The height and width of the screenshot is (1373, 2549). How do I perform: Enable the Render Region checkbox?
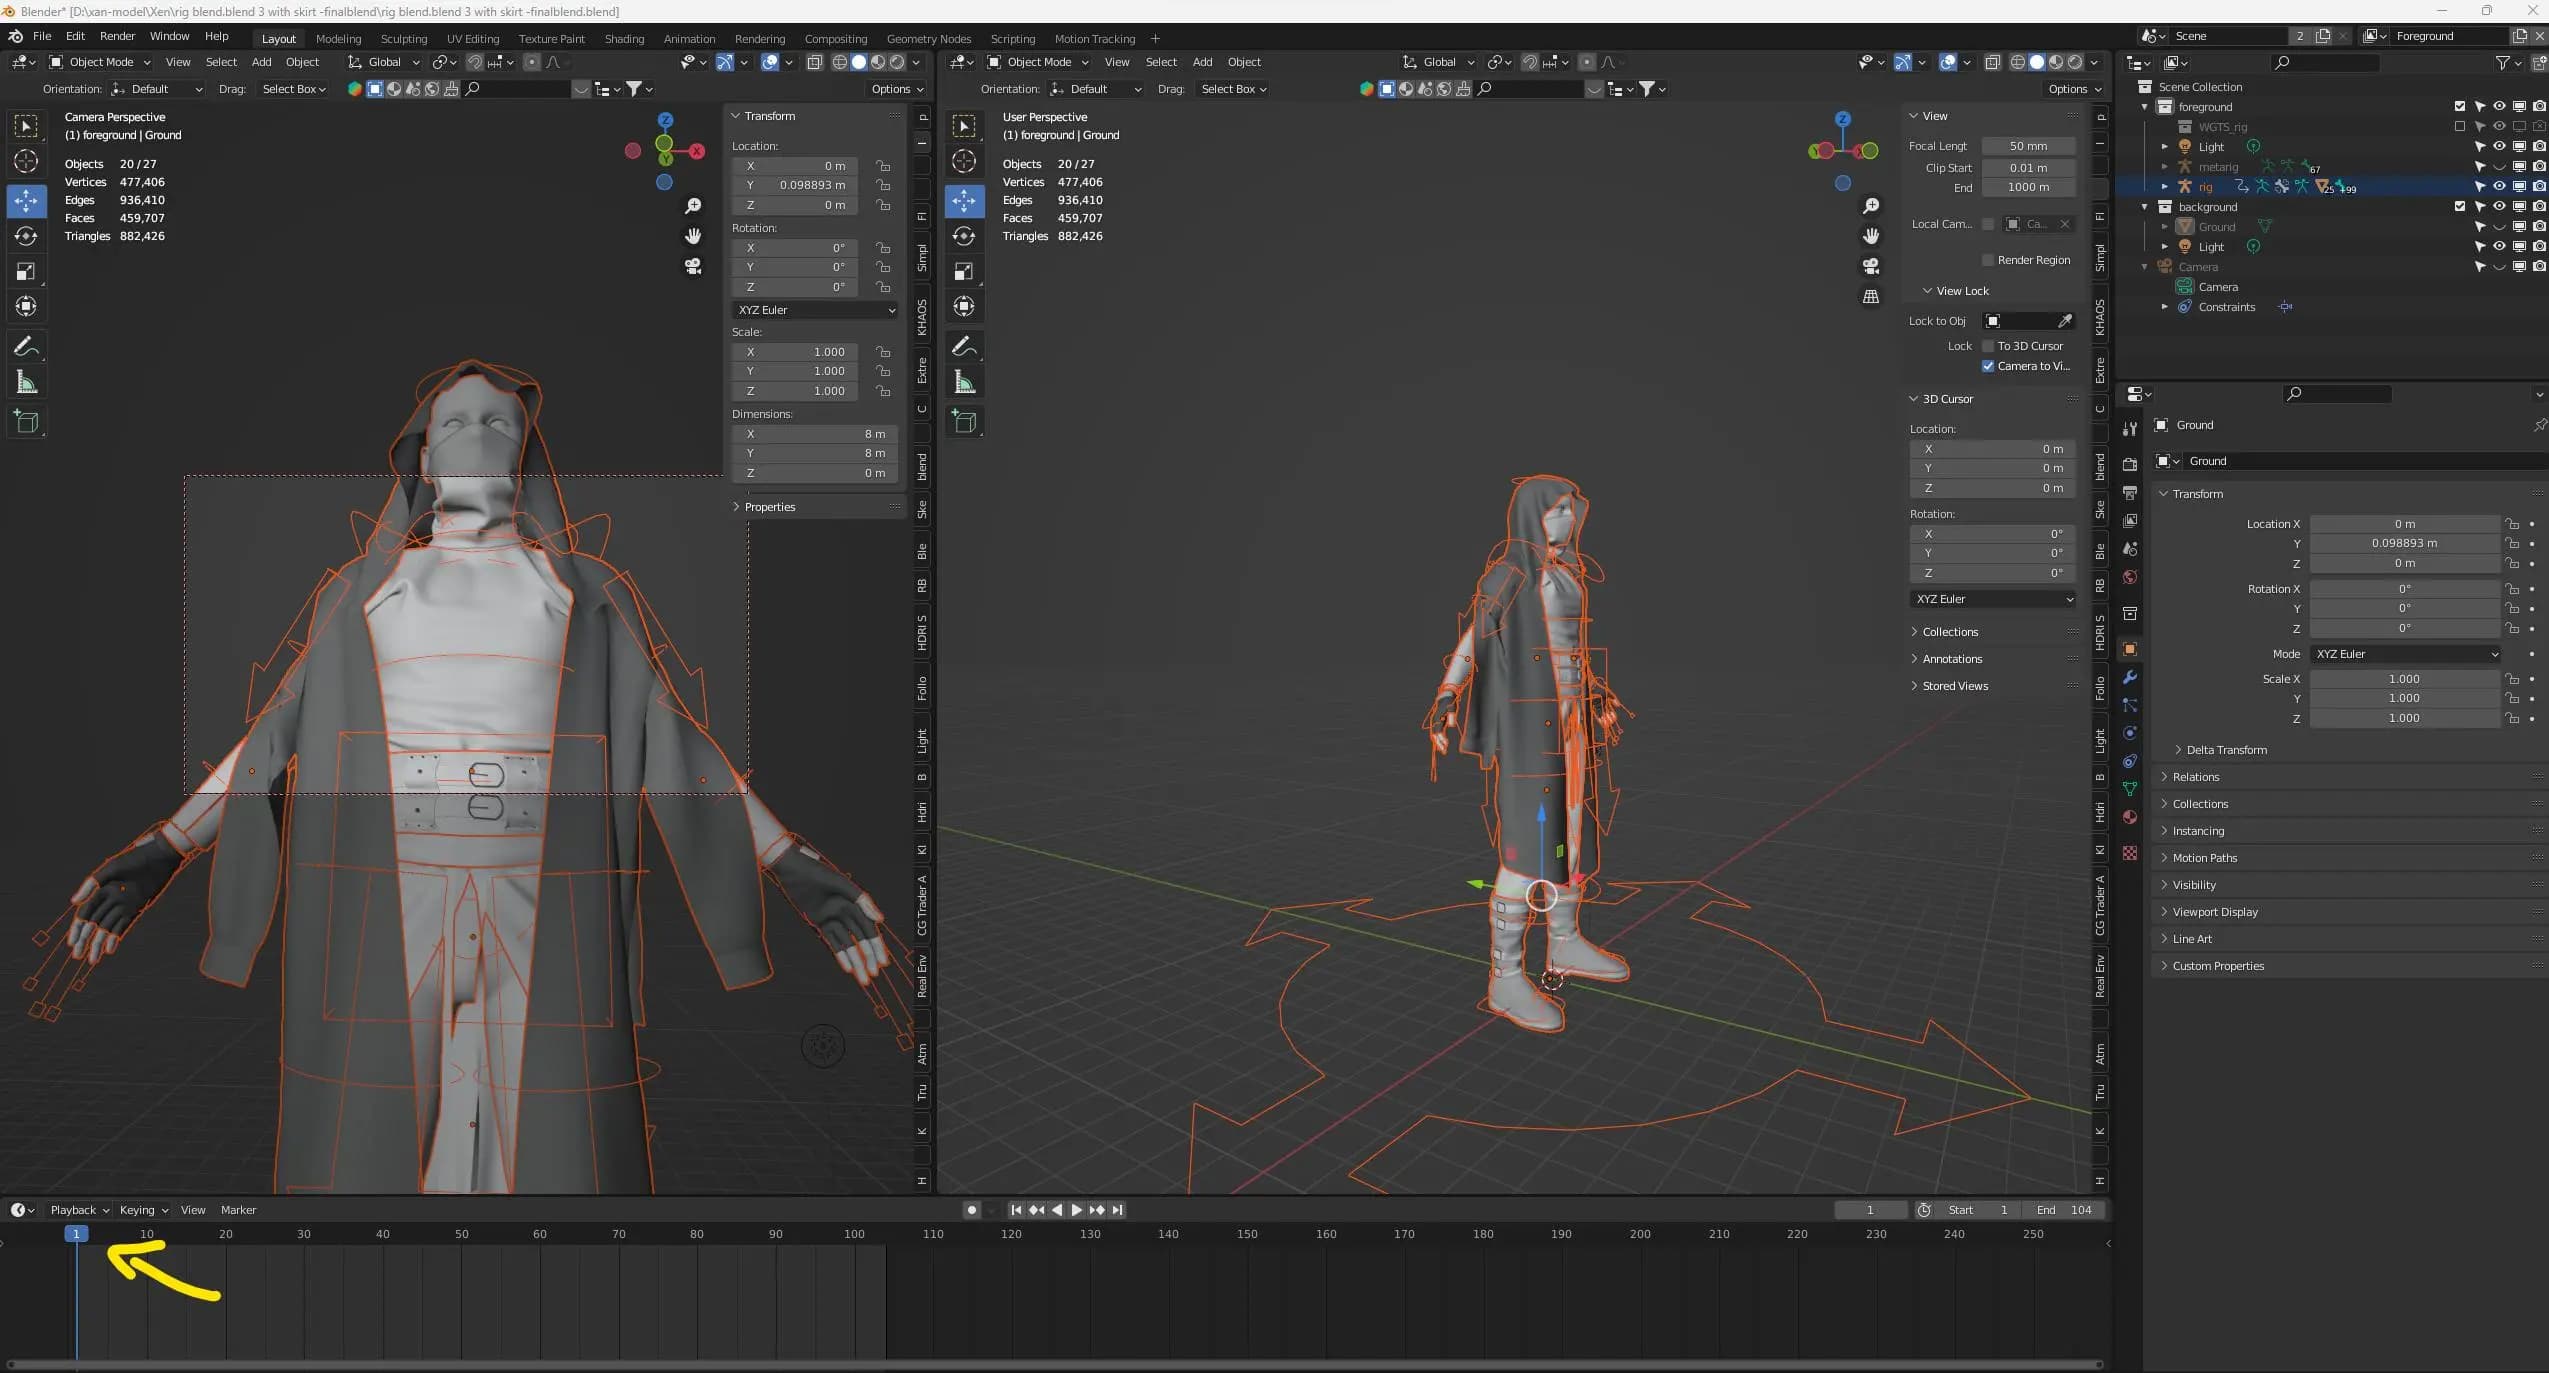pyautogui.click(x=1989, y=260)
